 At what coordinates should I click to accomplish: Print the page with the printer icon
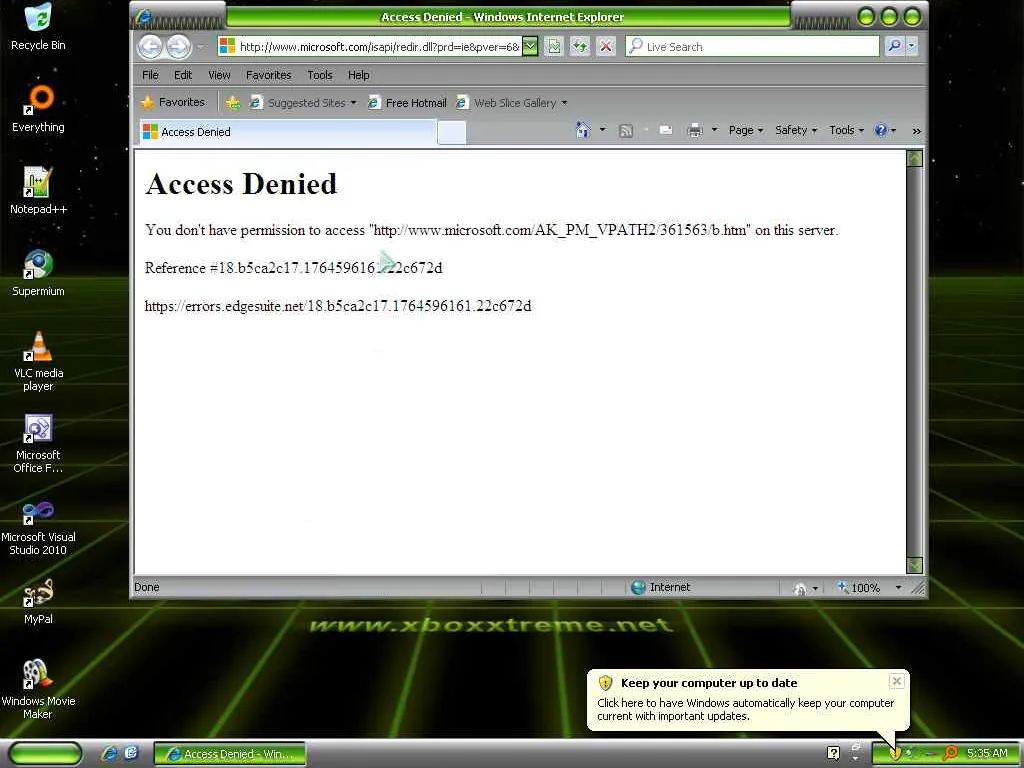click(695, 131)
